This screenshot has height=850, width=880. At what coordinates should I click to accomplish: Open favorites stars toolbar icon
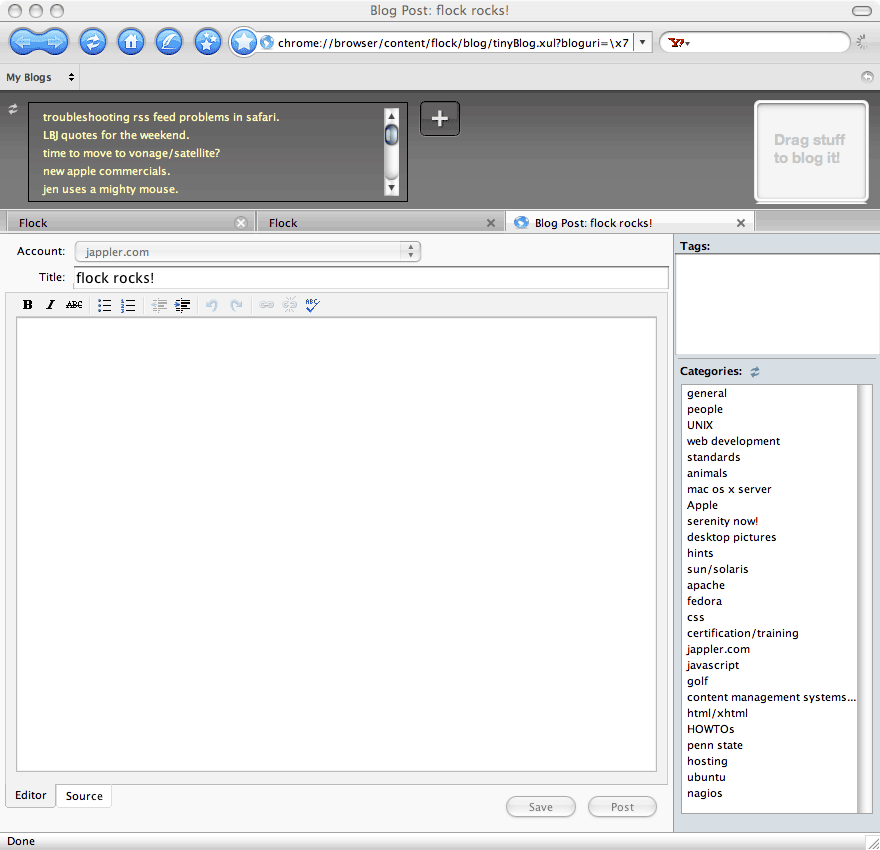tap(208, 42)
